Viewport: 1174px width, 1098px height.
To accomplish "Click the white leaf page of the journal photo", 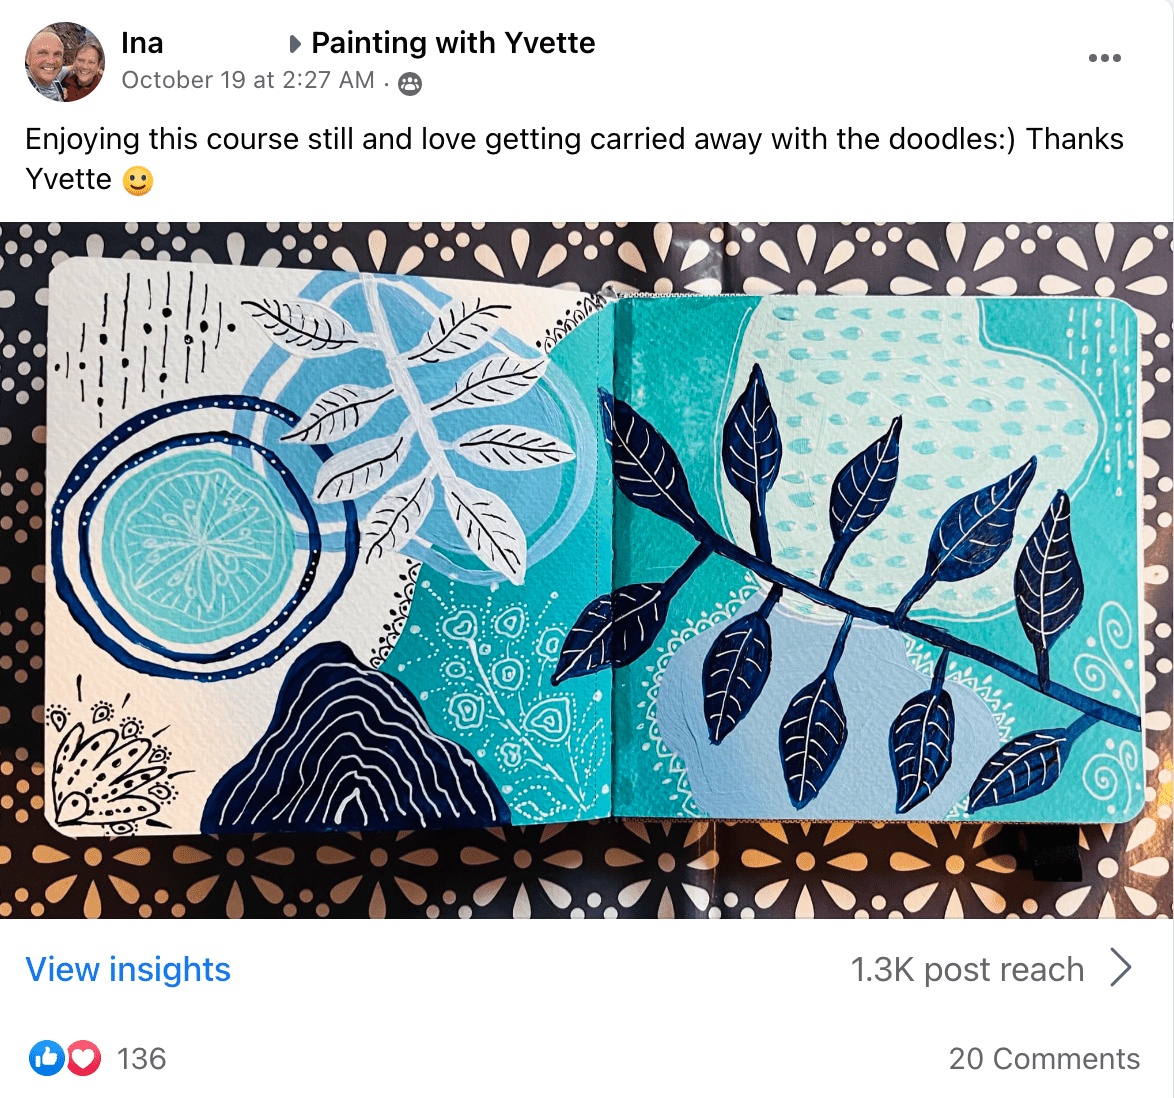I will coord(330,550).
